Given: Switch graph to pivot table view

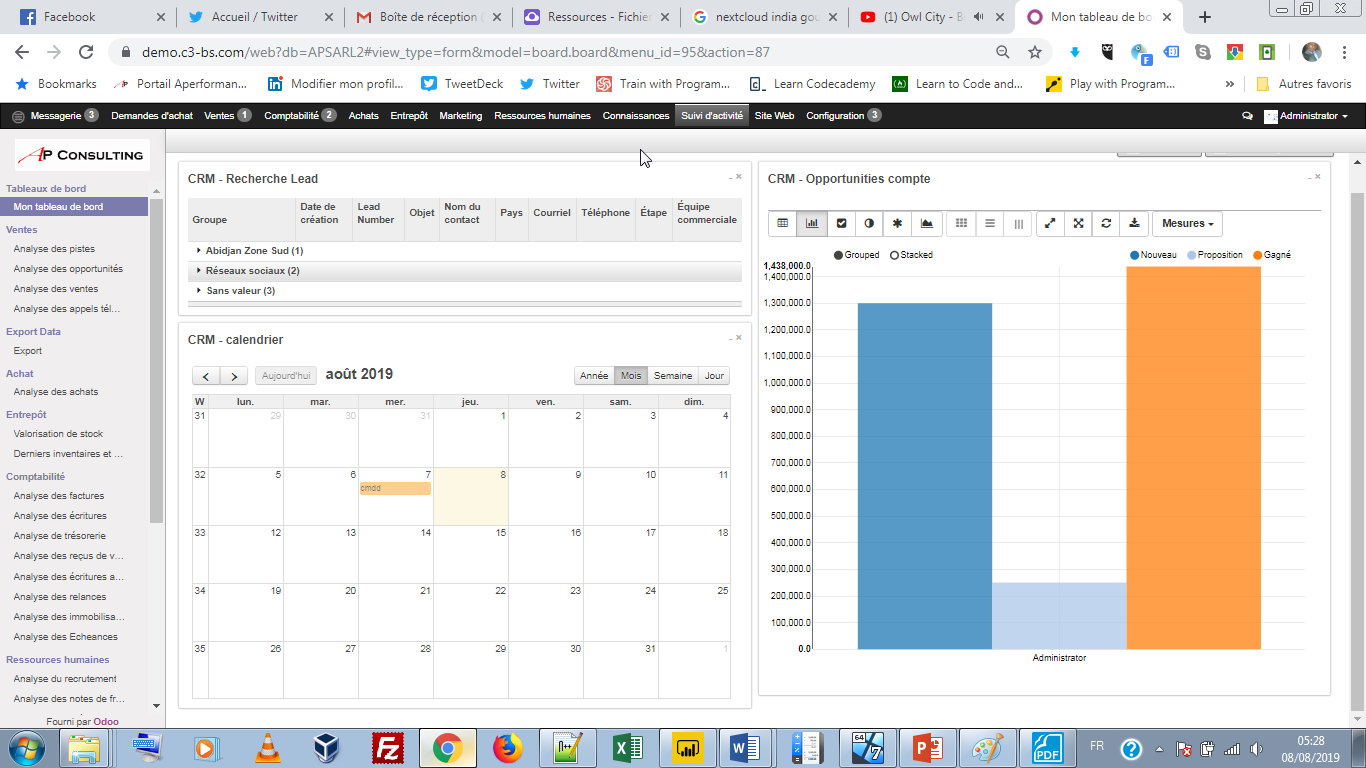Looking at the screenshot, I should [x=783, y=224].
